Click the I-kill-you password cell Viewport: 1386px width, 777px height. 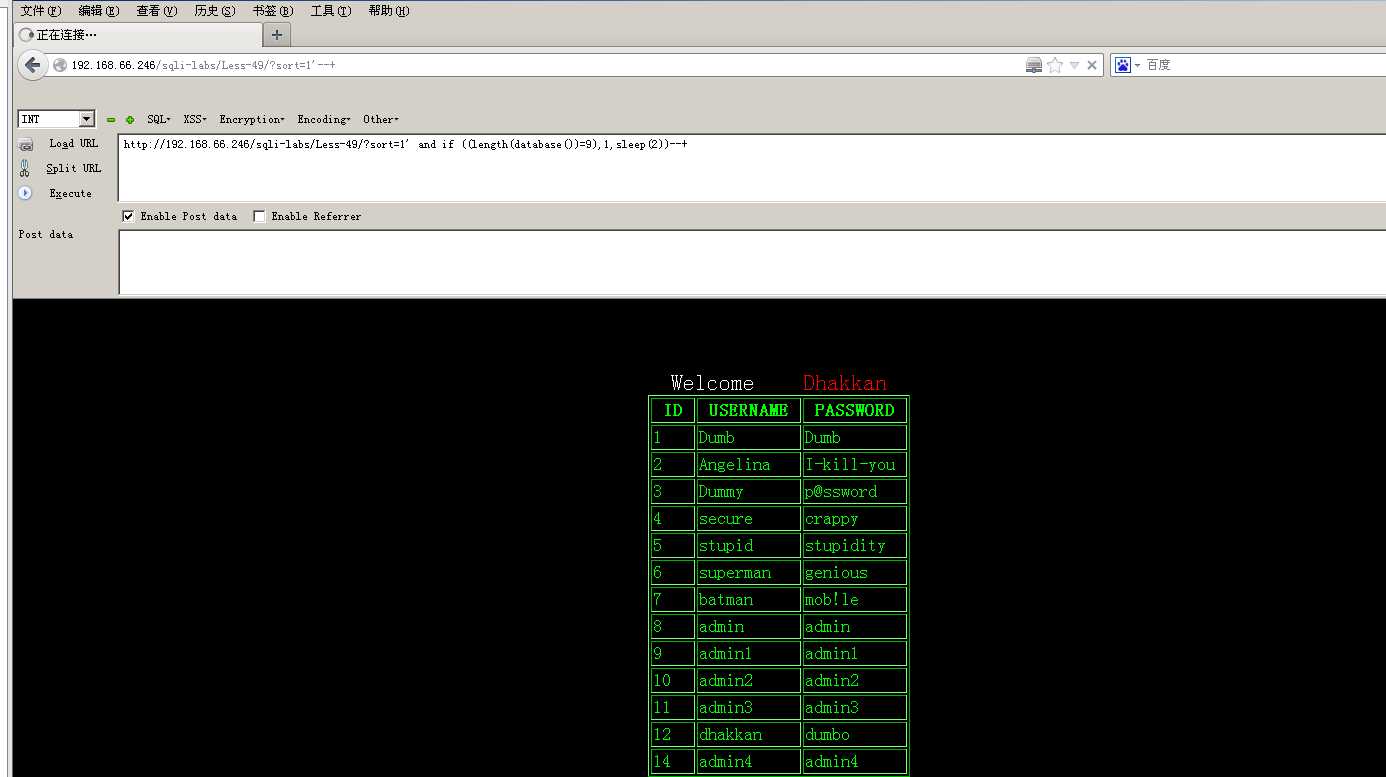(855, 465)
